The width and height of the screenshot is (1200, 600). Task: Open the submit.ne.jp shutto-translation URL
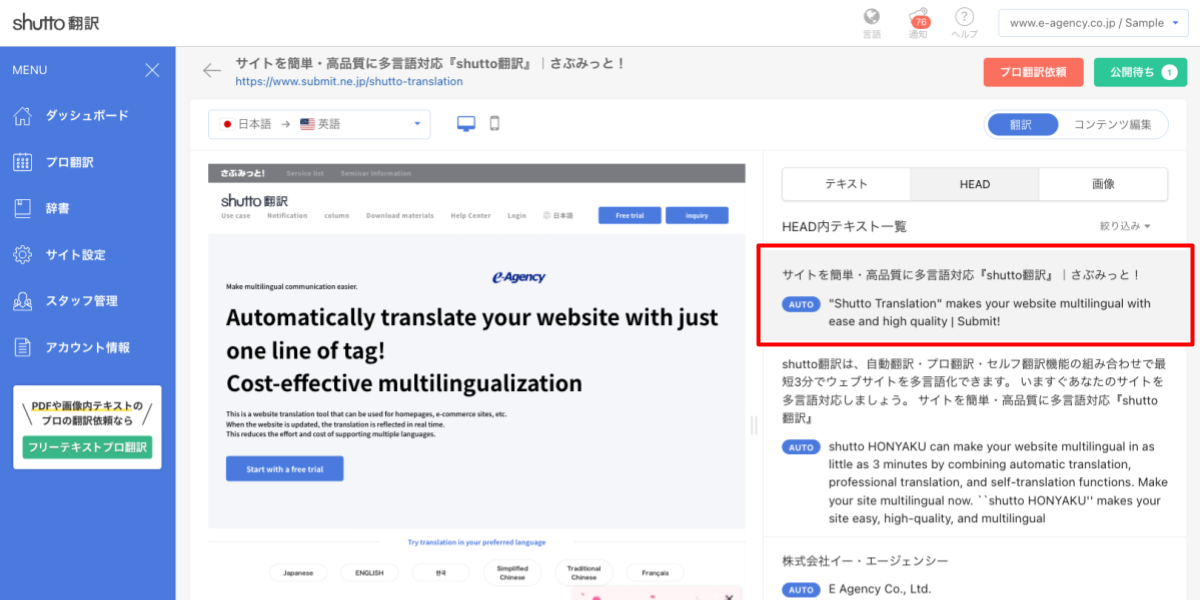pos(349,81)
